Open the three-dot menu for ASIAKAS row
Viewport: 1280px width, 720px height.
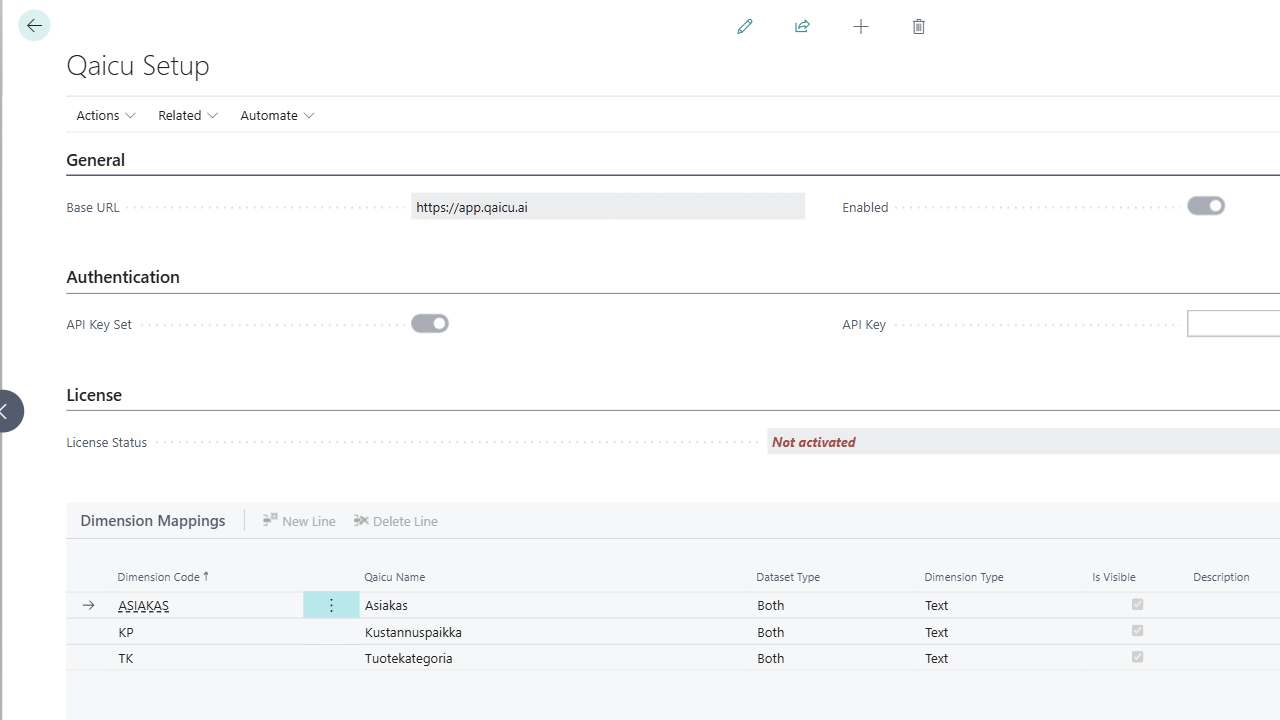point(331,605)
